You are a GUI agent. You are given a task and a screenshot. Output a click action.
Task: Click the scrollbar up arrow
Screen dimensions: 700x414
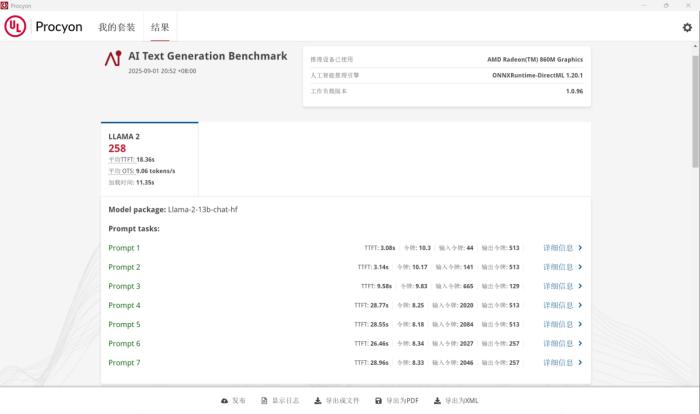click(x=696, y=46)
